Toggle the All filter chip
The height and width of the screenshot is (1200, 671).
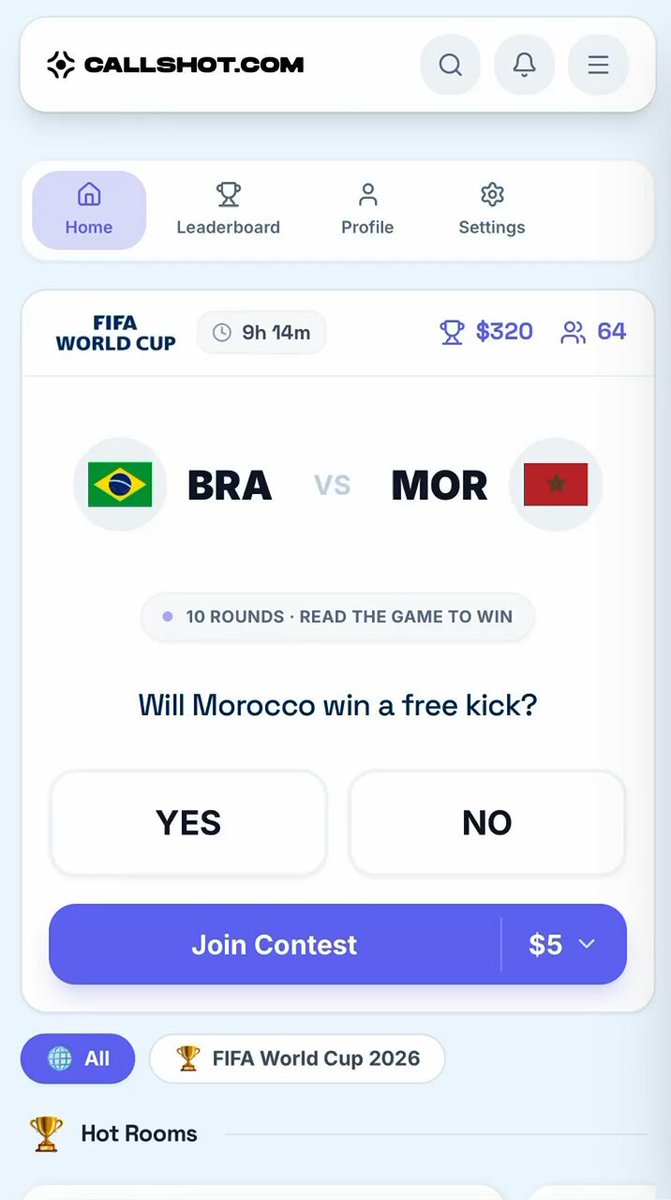point(78,1058)
